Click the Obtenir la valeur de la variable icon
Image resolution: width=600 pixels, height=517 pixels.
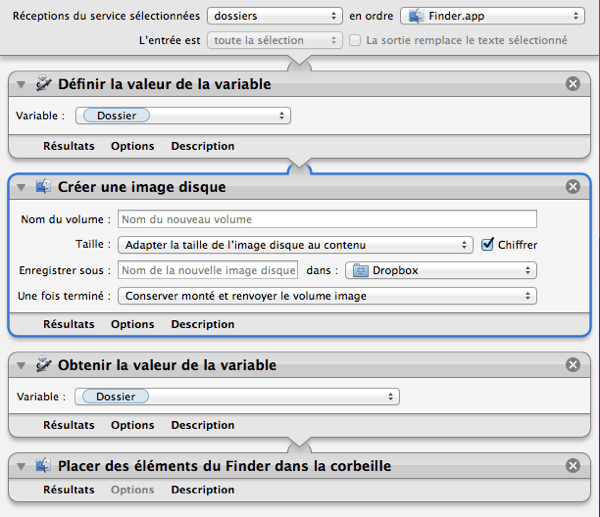43,365
